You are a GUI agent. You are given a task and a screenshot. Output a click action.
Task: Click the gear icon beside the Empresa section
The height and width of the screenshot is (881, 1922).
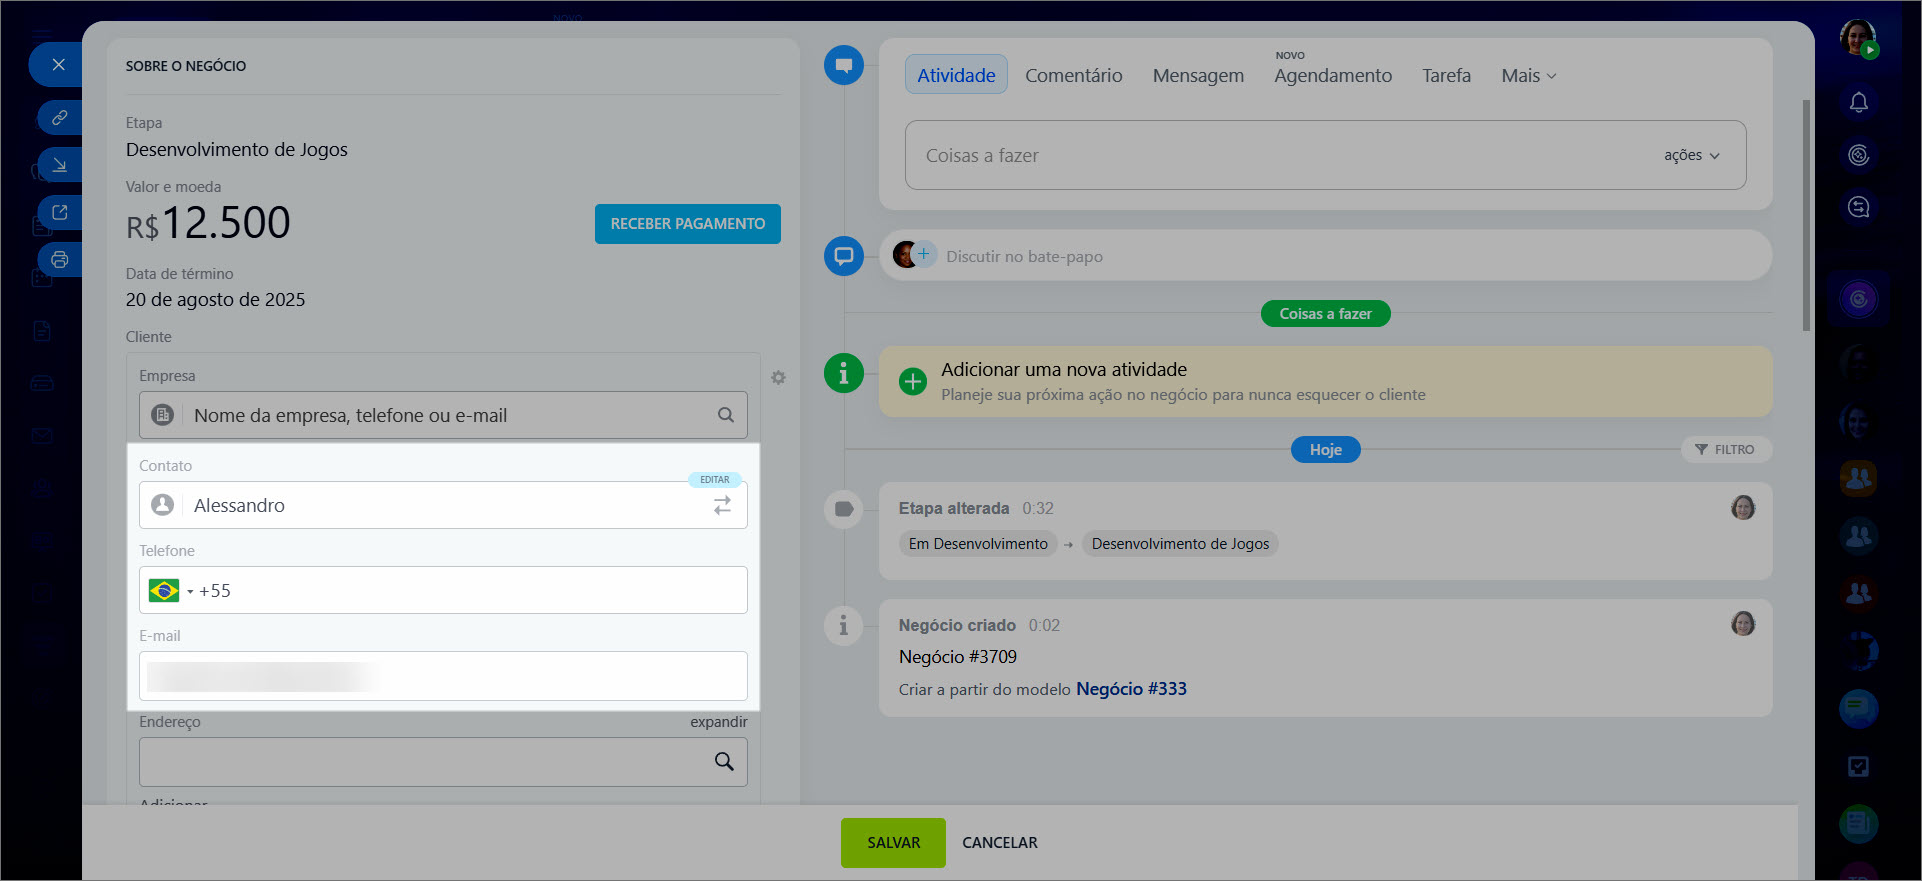(x=778, y=378)
